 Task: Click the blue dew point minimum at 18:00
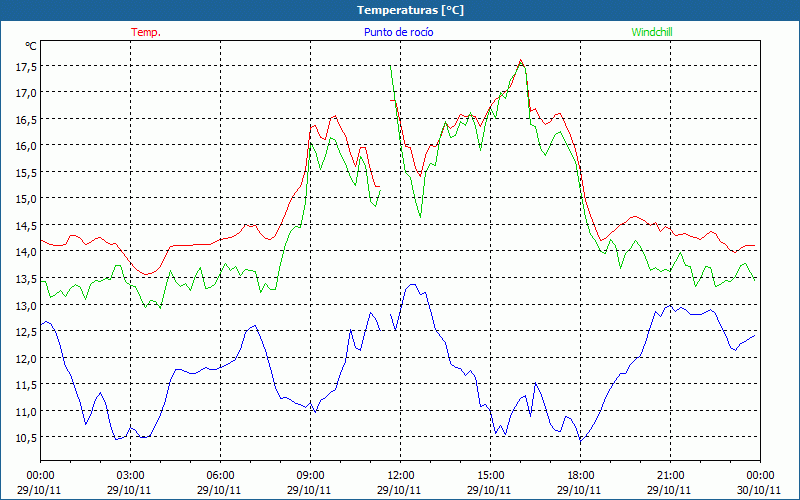581,440
